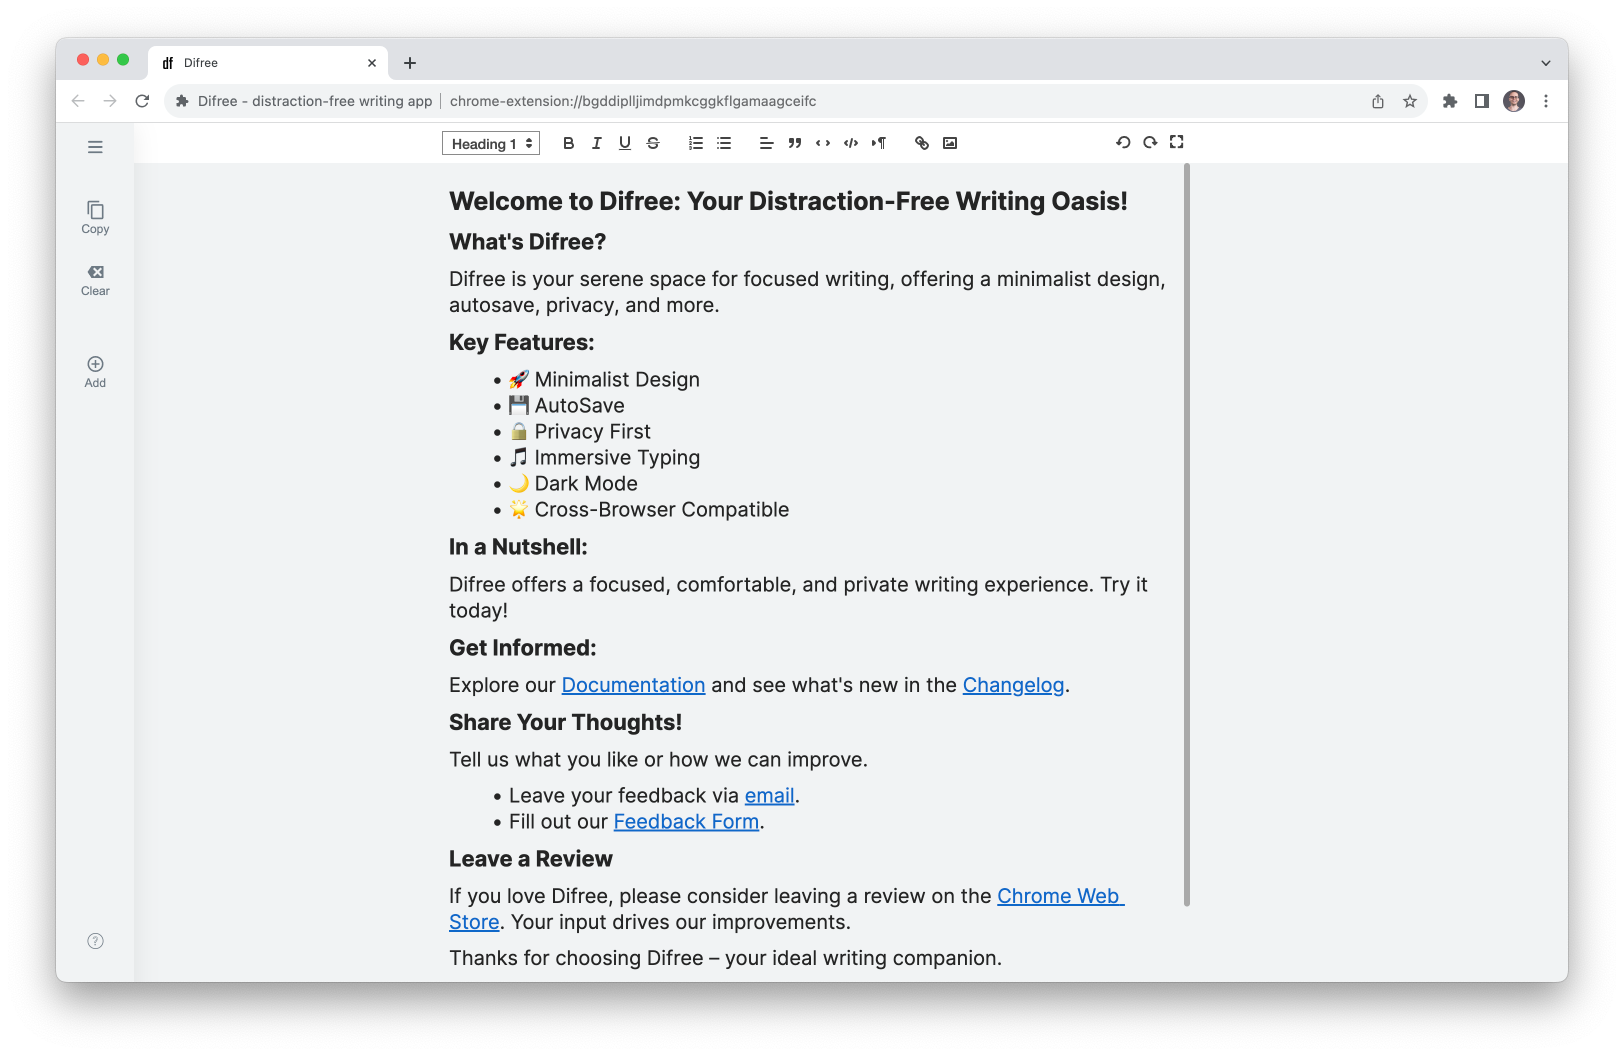Reload the page

142,101
